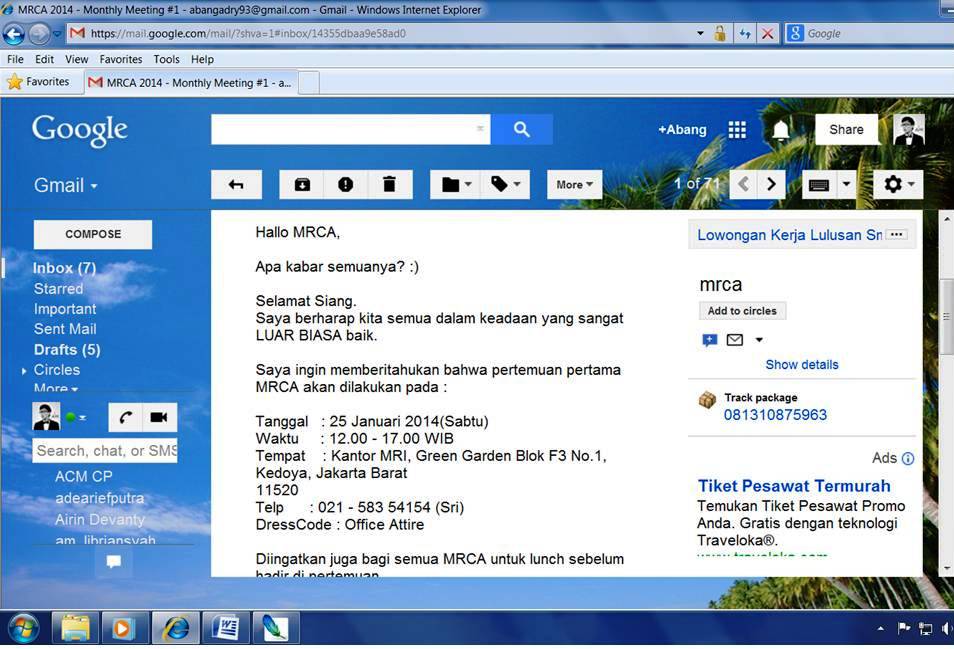Image resolution: width=954 pixels, height=649 pixels.
Task: Open Microsoft Word from the taskbar
Action: 225,628
